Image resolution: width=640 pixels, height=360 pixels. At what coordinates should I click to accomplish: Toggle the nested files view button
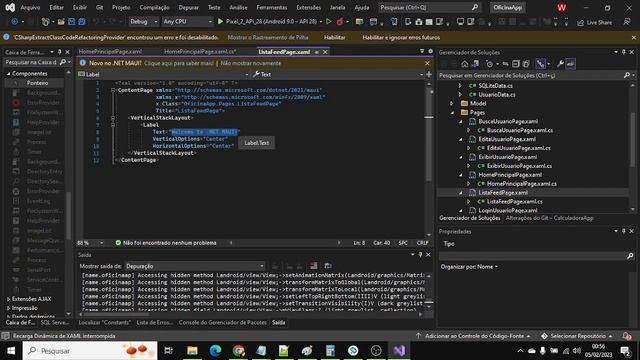tap(541, 64)
